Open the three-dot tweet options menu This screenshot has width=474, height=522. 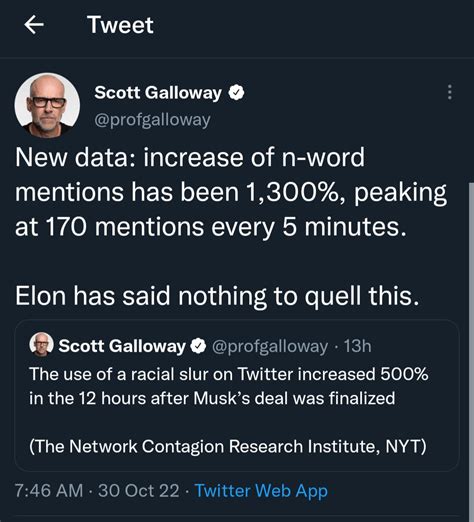point(450,92)
